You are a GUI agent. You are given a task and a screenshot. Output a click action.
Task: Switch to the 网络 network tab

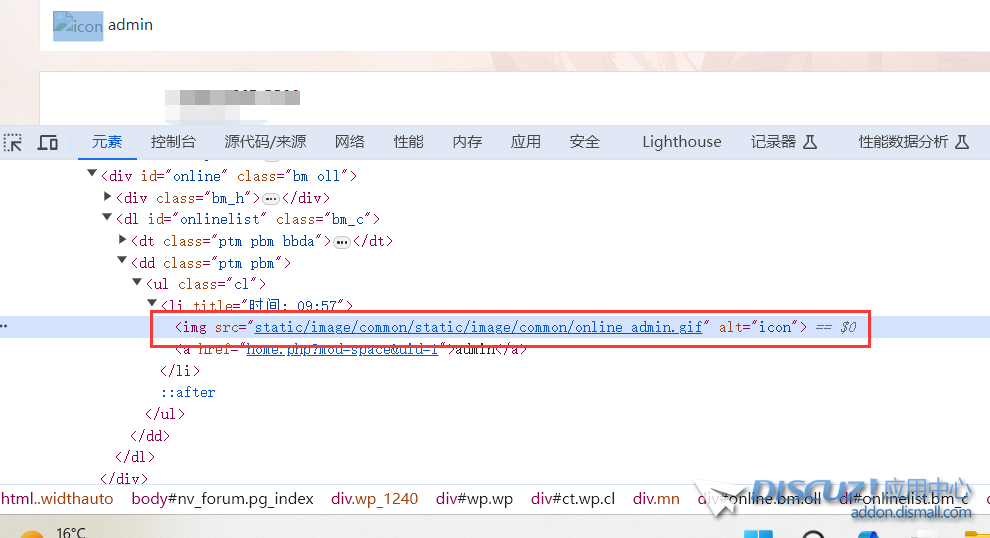click(349, 142)
